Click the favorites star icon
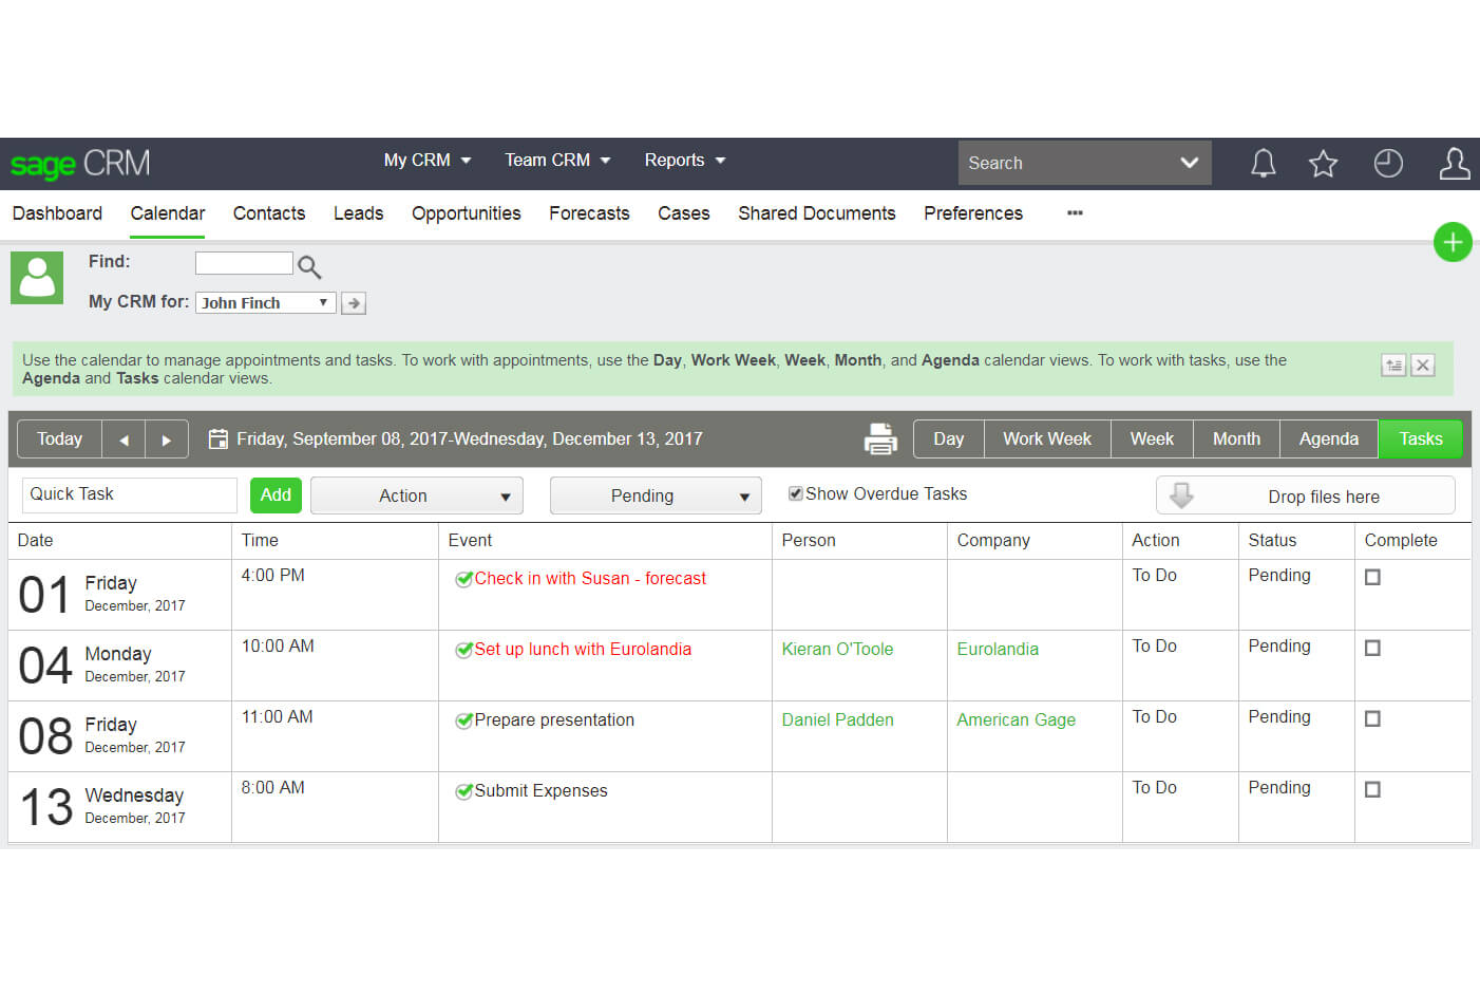Image resolution: width=1480 pixels, height=987 pixels. pos(1323,163)
